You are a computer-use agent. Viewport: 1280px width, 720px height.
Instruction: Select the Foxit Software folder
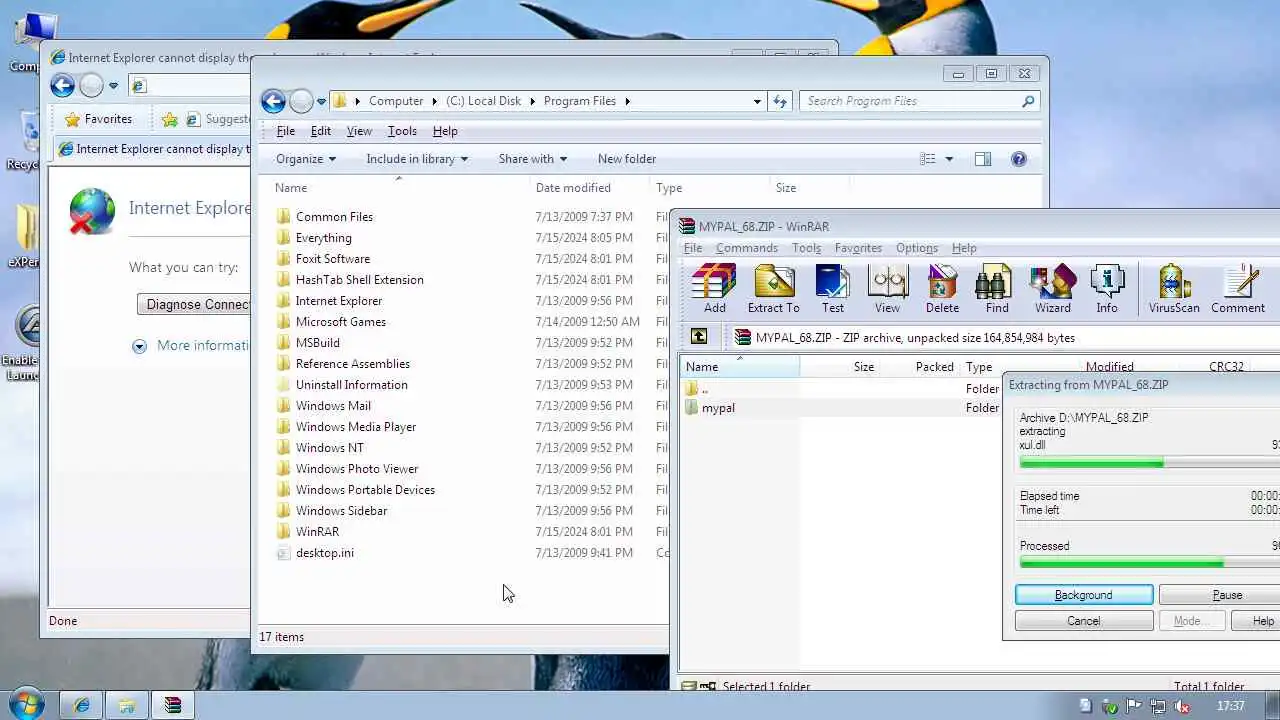333,259
